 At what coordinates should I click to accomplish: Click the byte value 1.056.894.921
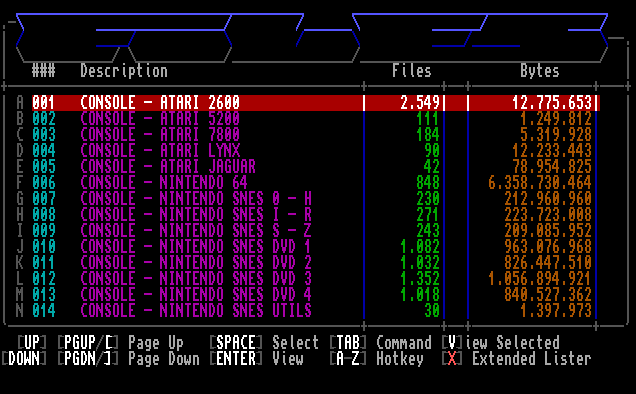pos(540,279)
